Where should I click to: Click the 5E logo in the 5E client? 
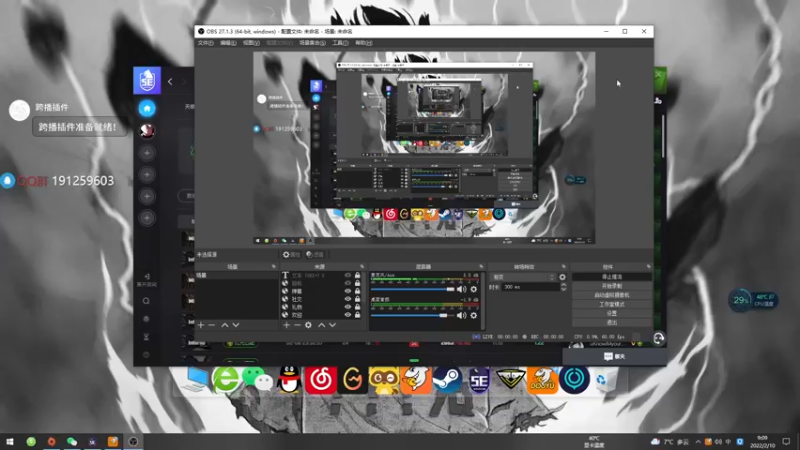click(x=147, y=81)
